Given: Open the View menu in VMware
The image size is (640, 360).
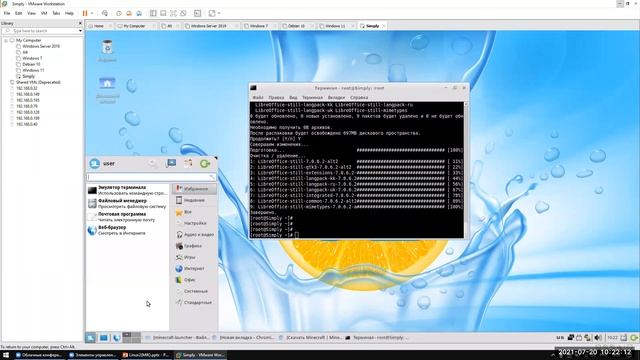Looking at the screenshot, I should 31,13.
